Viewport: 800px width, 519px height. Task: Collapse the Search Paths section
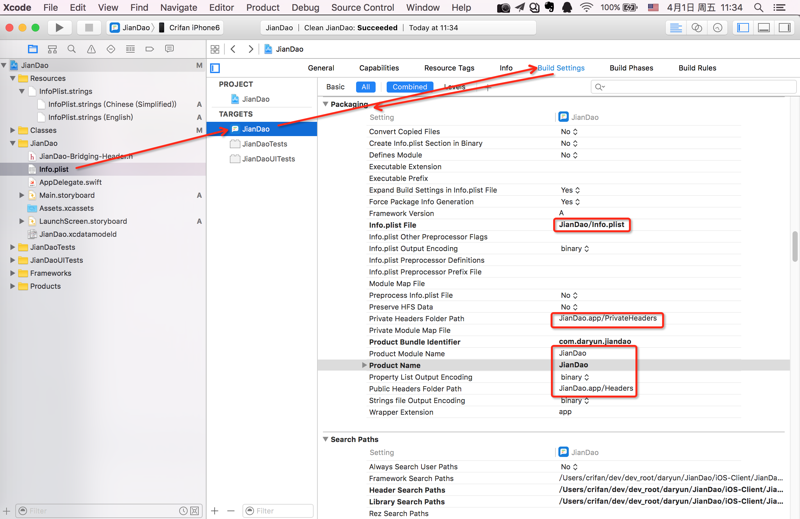pos(325,439)
